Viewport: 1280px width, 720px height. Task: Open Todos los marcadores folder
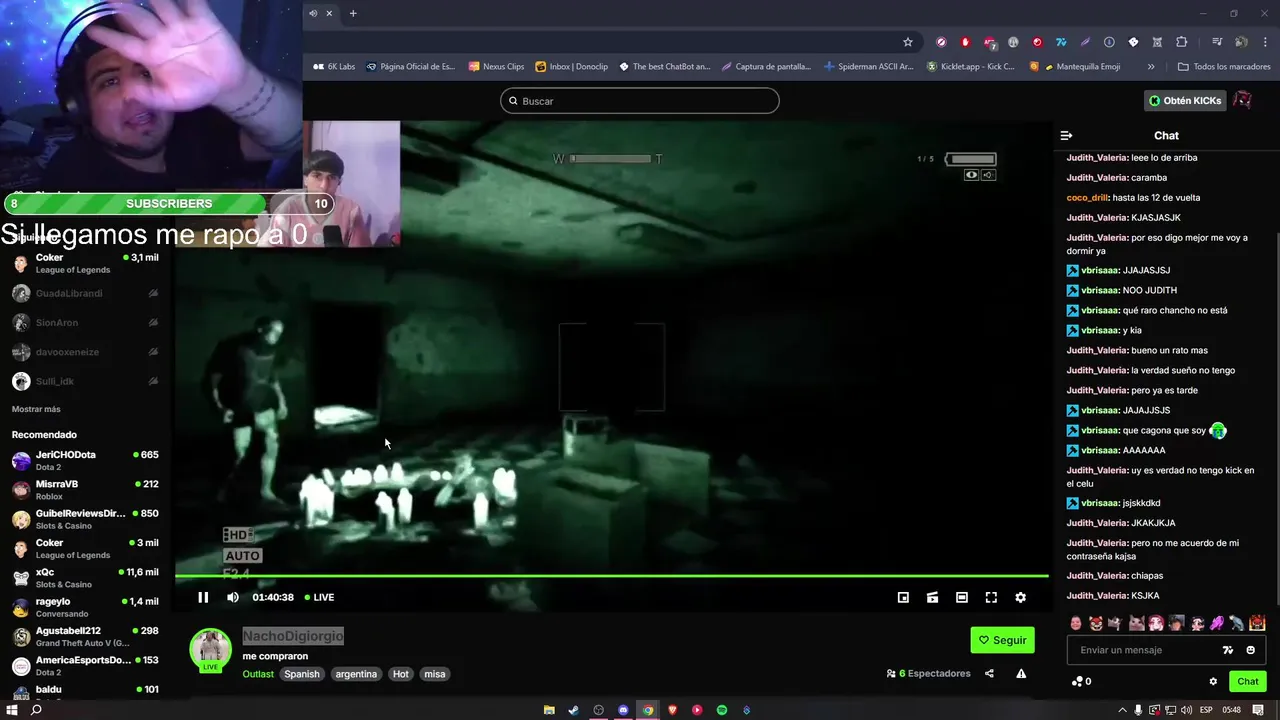pyautogui.click(x=1224, y=67)
